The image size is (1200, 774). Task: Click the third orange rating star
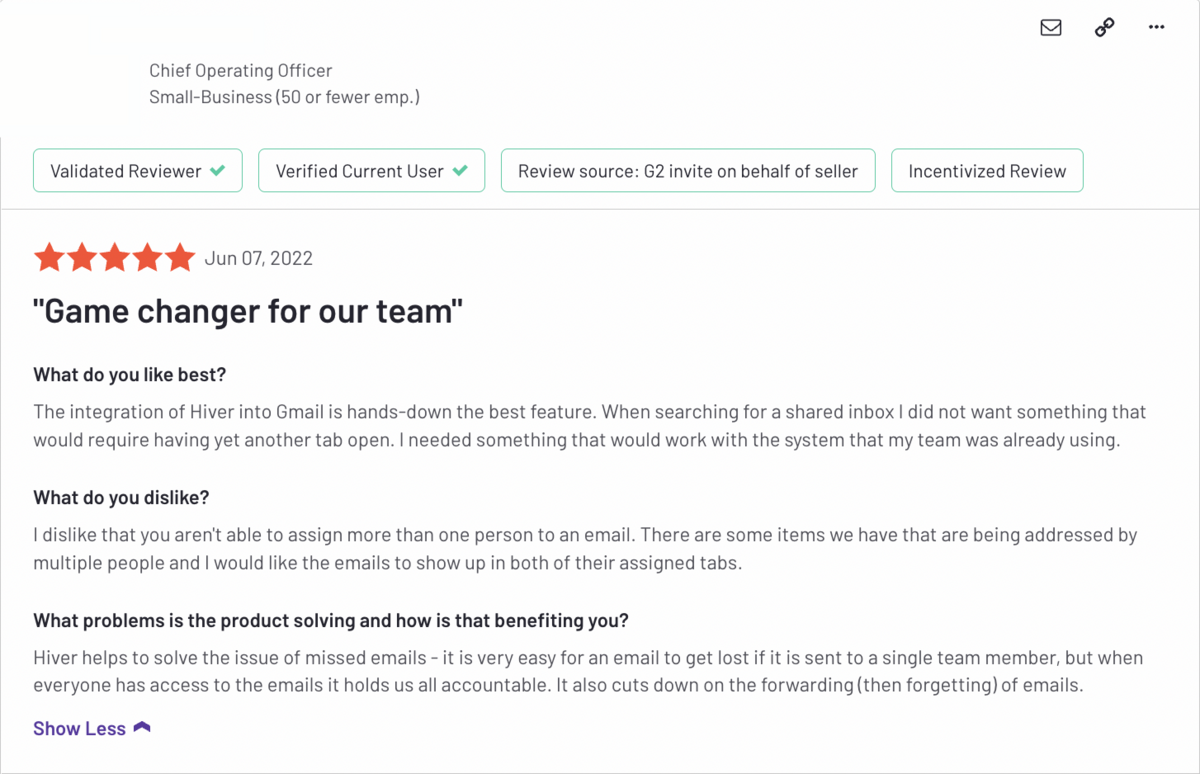click(115, 258)
